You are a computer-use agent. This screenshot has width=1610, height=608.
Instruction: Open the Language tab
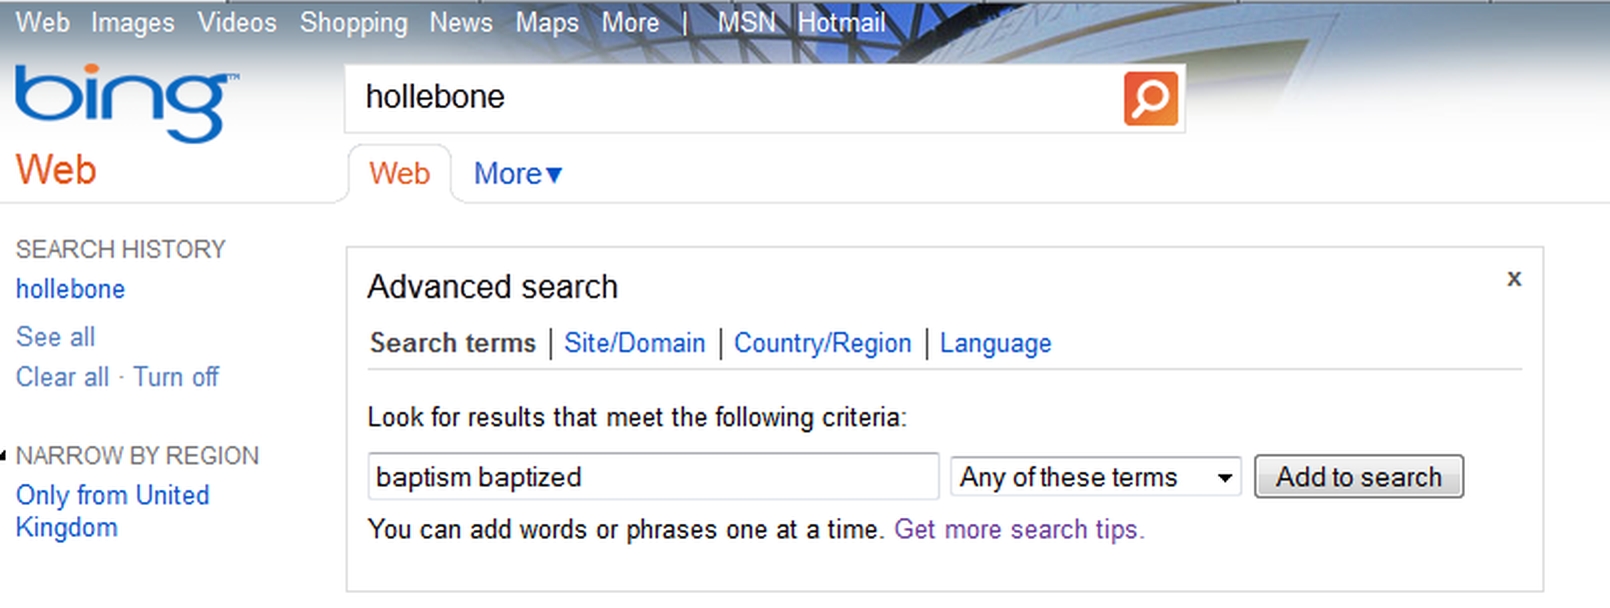point(995,343)
